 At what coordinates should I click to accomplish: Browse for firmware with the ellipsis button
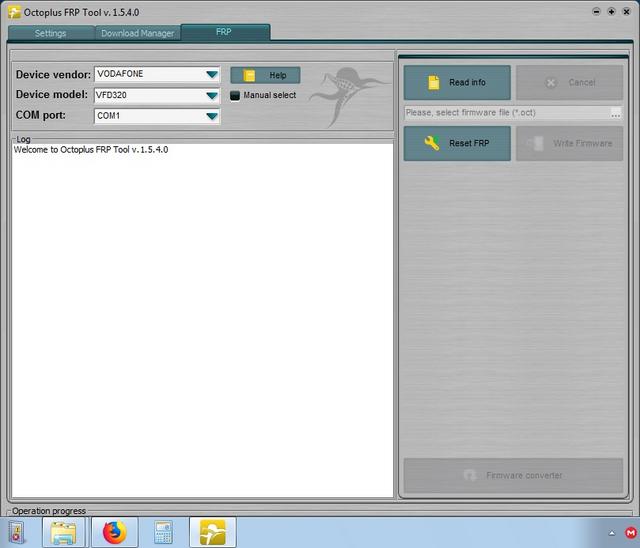616,113
